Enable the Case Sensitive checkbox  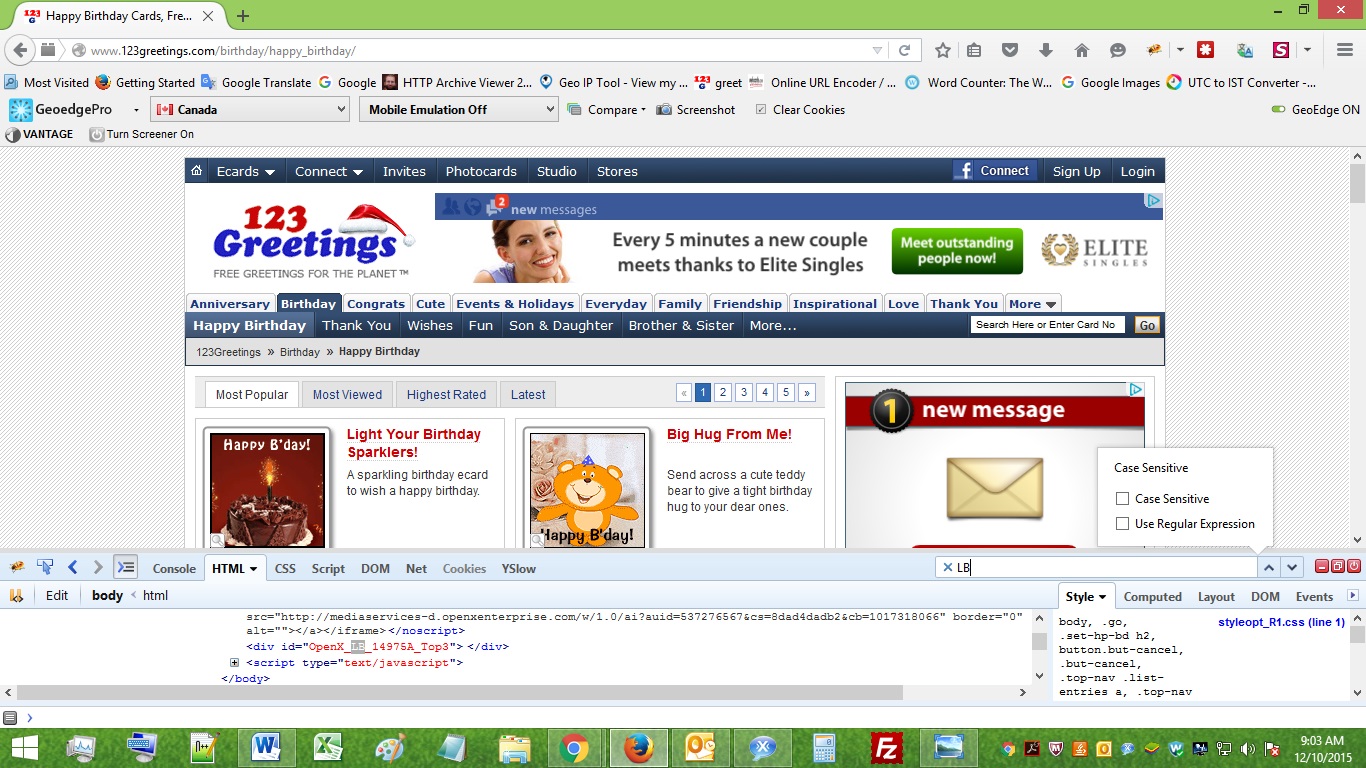(1122, 498)
